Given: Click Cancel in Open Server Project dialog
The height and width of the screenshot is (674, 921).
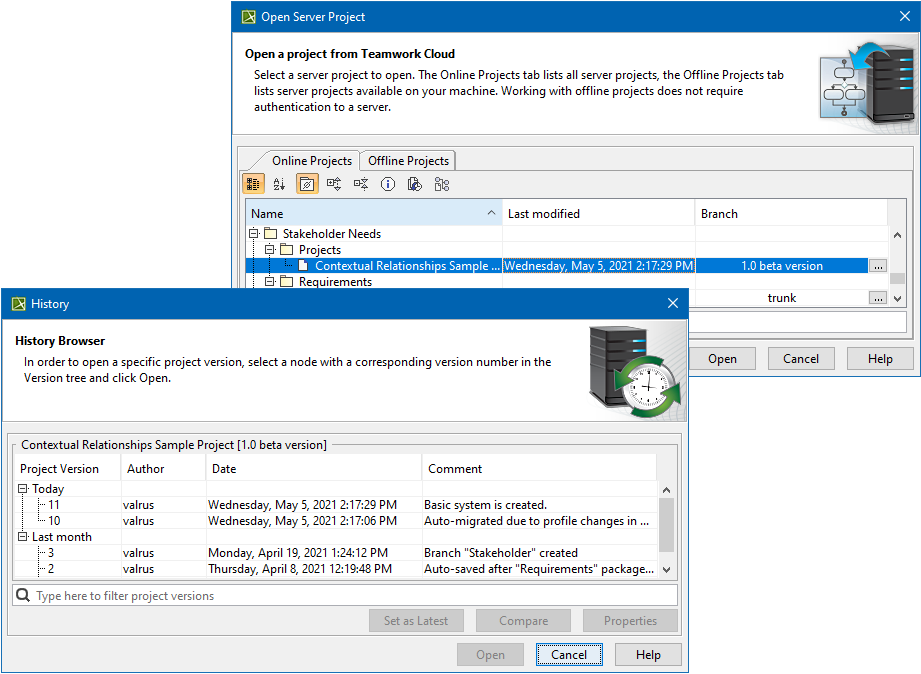Looking at the screenshot, I should pyautogui.click(x=801, y=358).
